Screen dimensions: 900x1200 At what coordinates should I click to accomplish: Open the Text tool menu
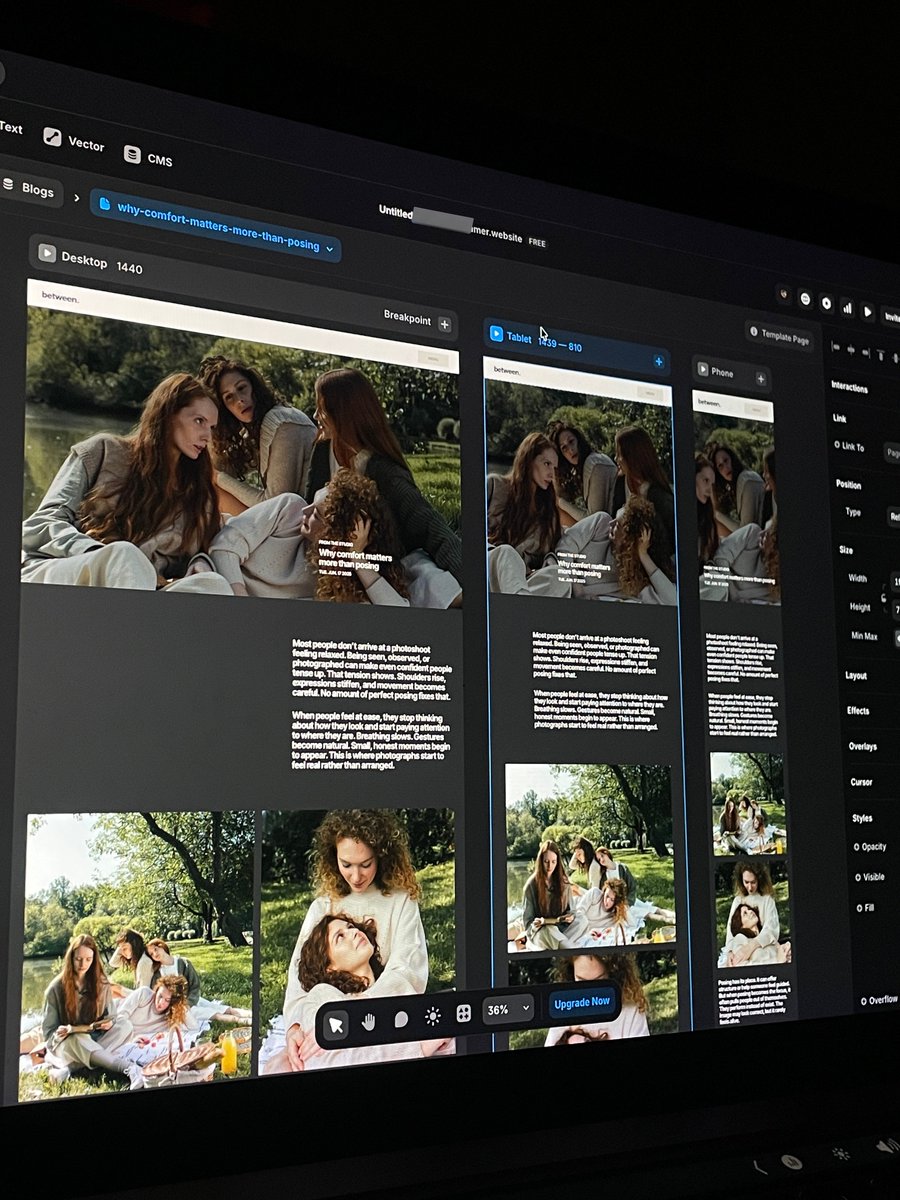(x=10, y=128)
